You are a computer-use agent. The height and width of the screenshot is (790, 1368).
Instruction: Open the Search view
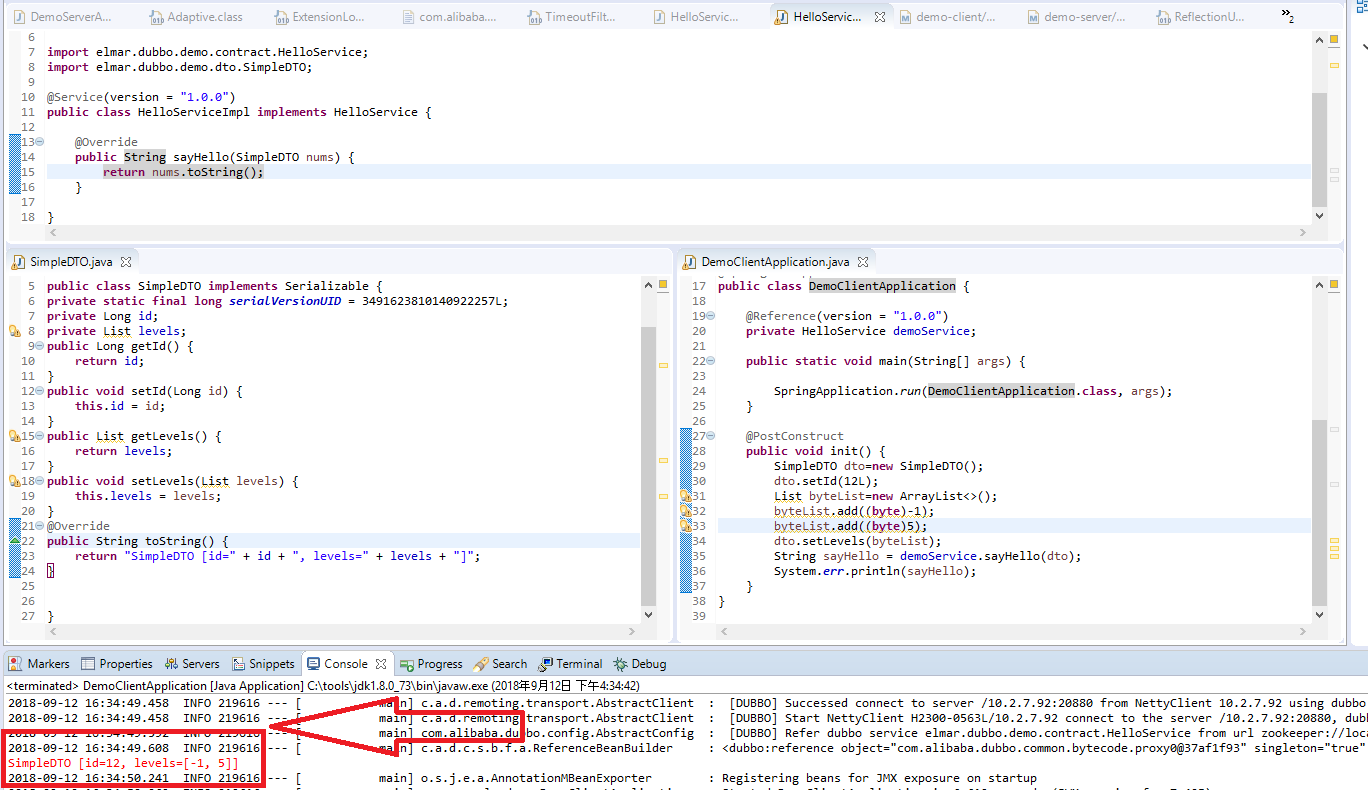500,664
